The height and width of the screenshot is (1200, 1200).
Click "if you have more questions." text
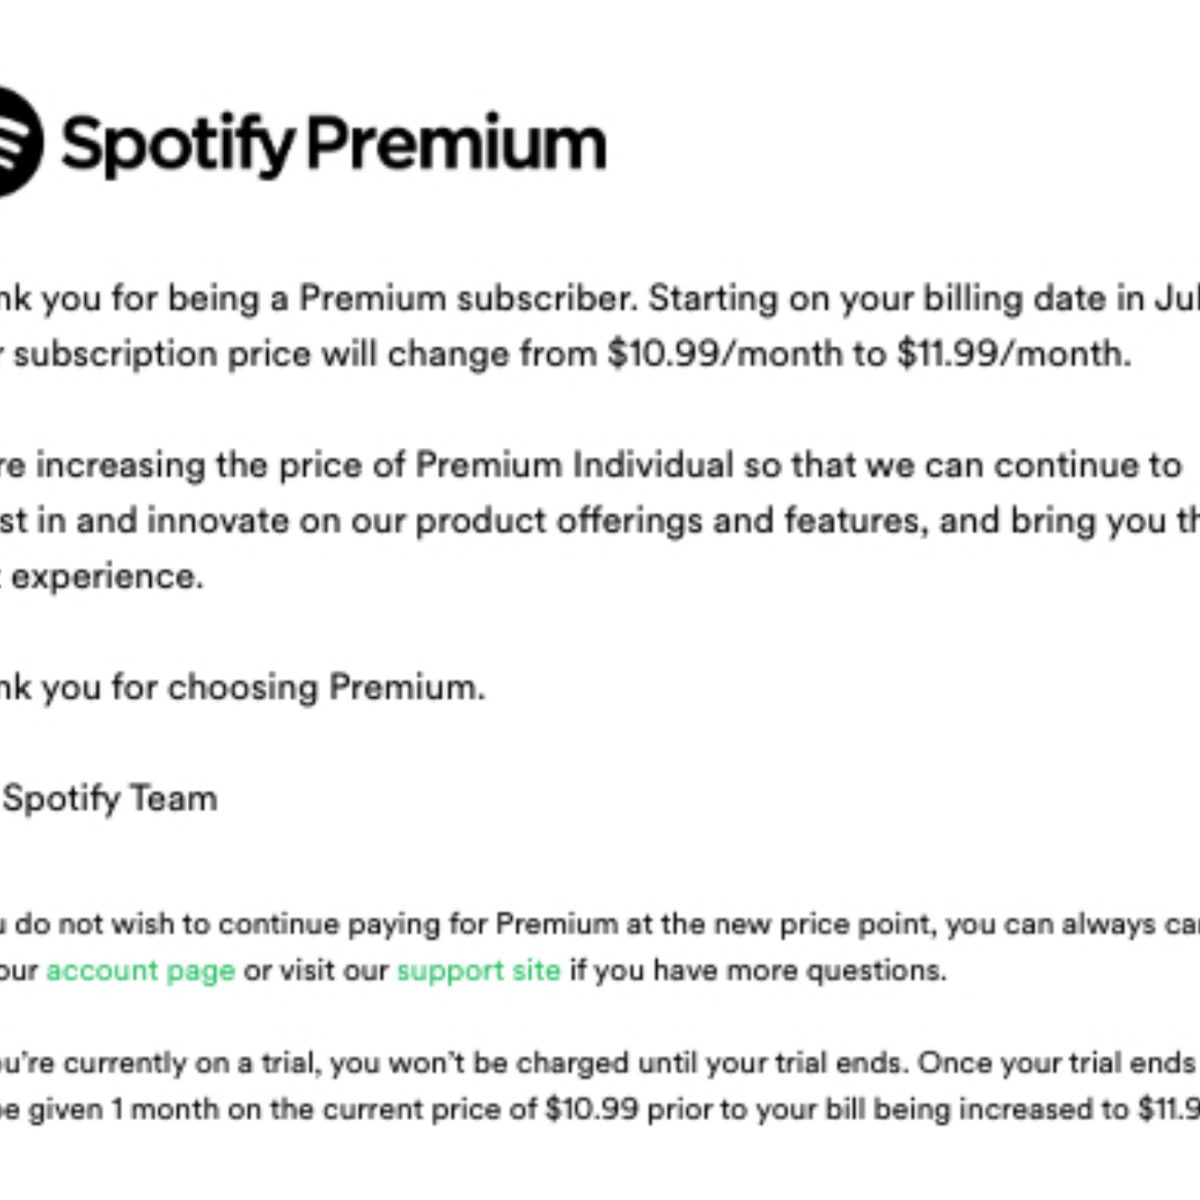click(x=757, y=970)
